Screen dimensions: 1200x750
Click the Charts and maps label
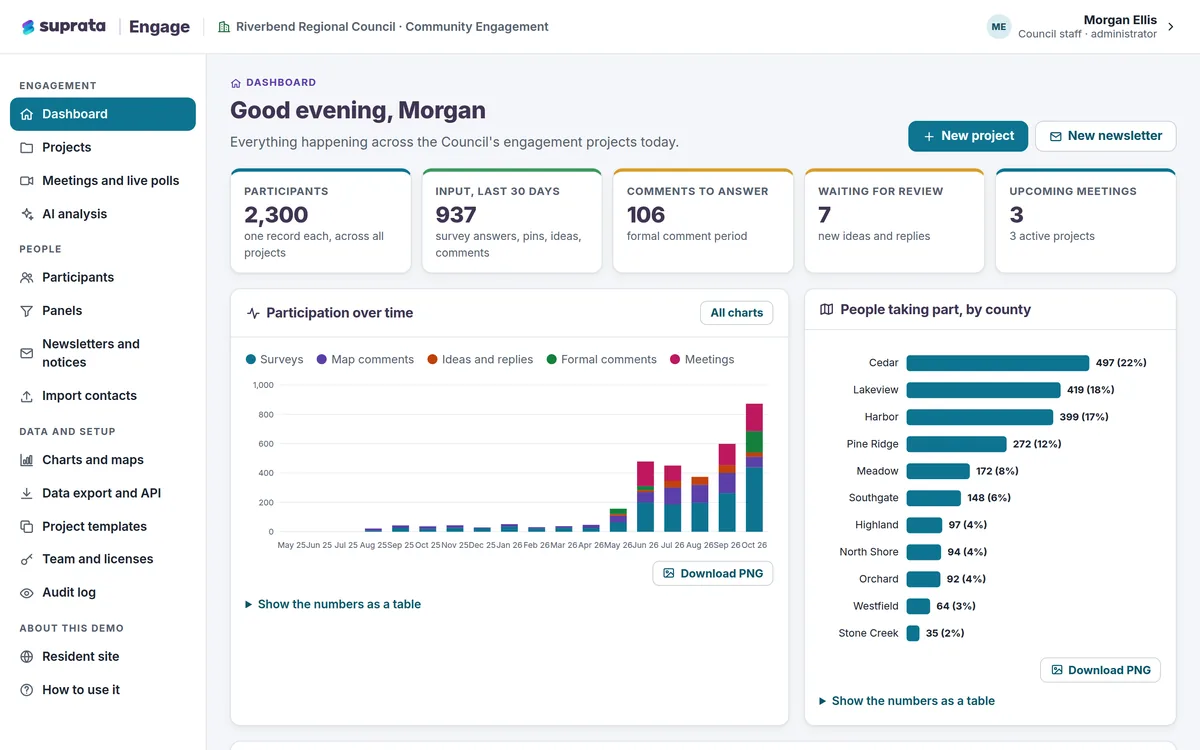93,460
